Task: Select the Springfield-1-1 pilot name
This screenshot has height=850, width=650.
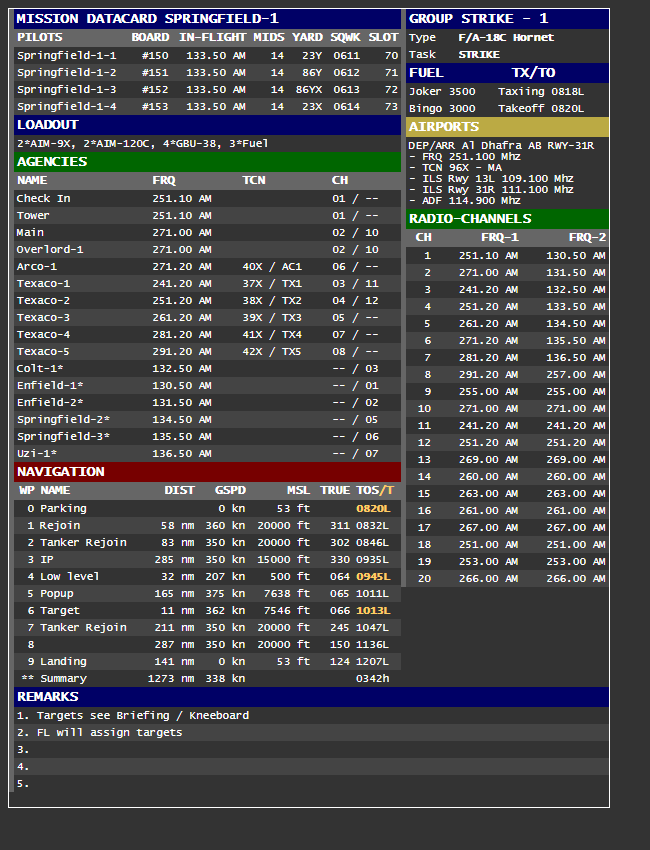Action: [x=66, y=55]
